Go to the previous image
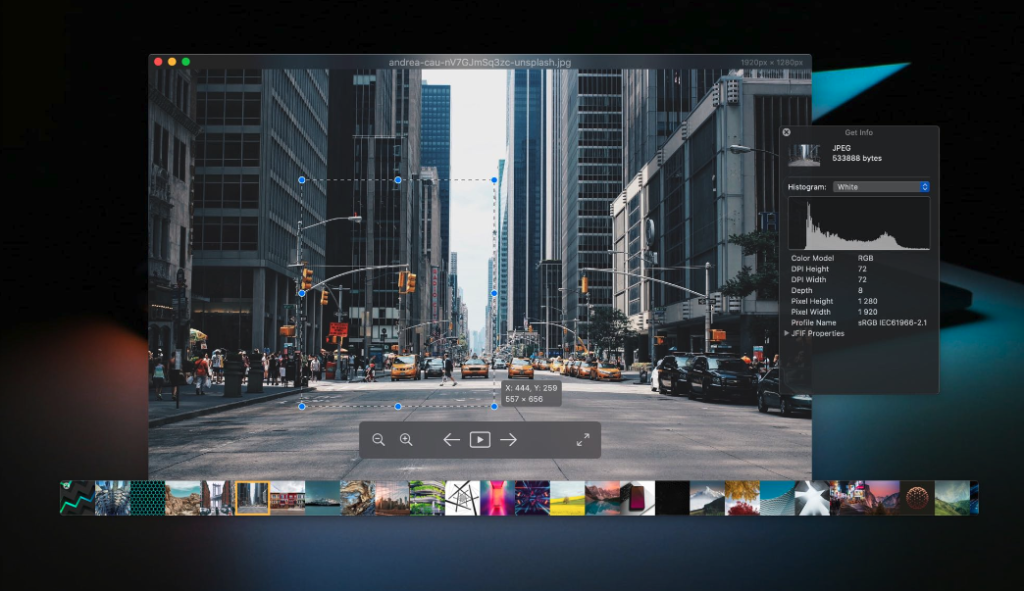1024x591 pixels. (451, 439)
